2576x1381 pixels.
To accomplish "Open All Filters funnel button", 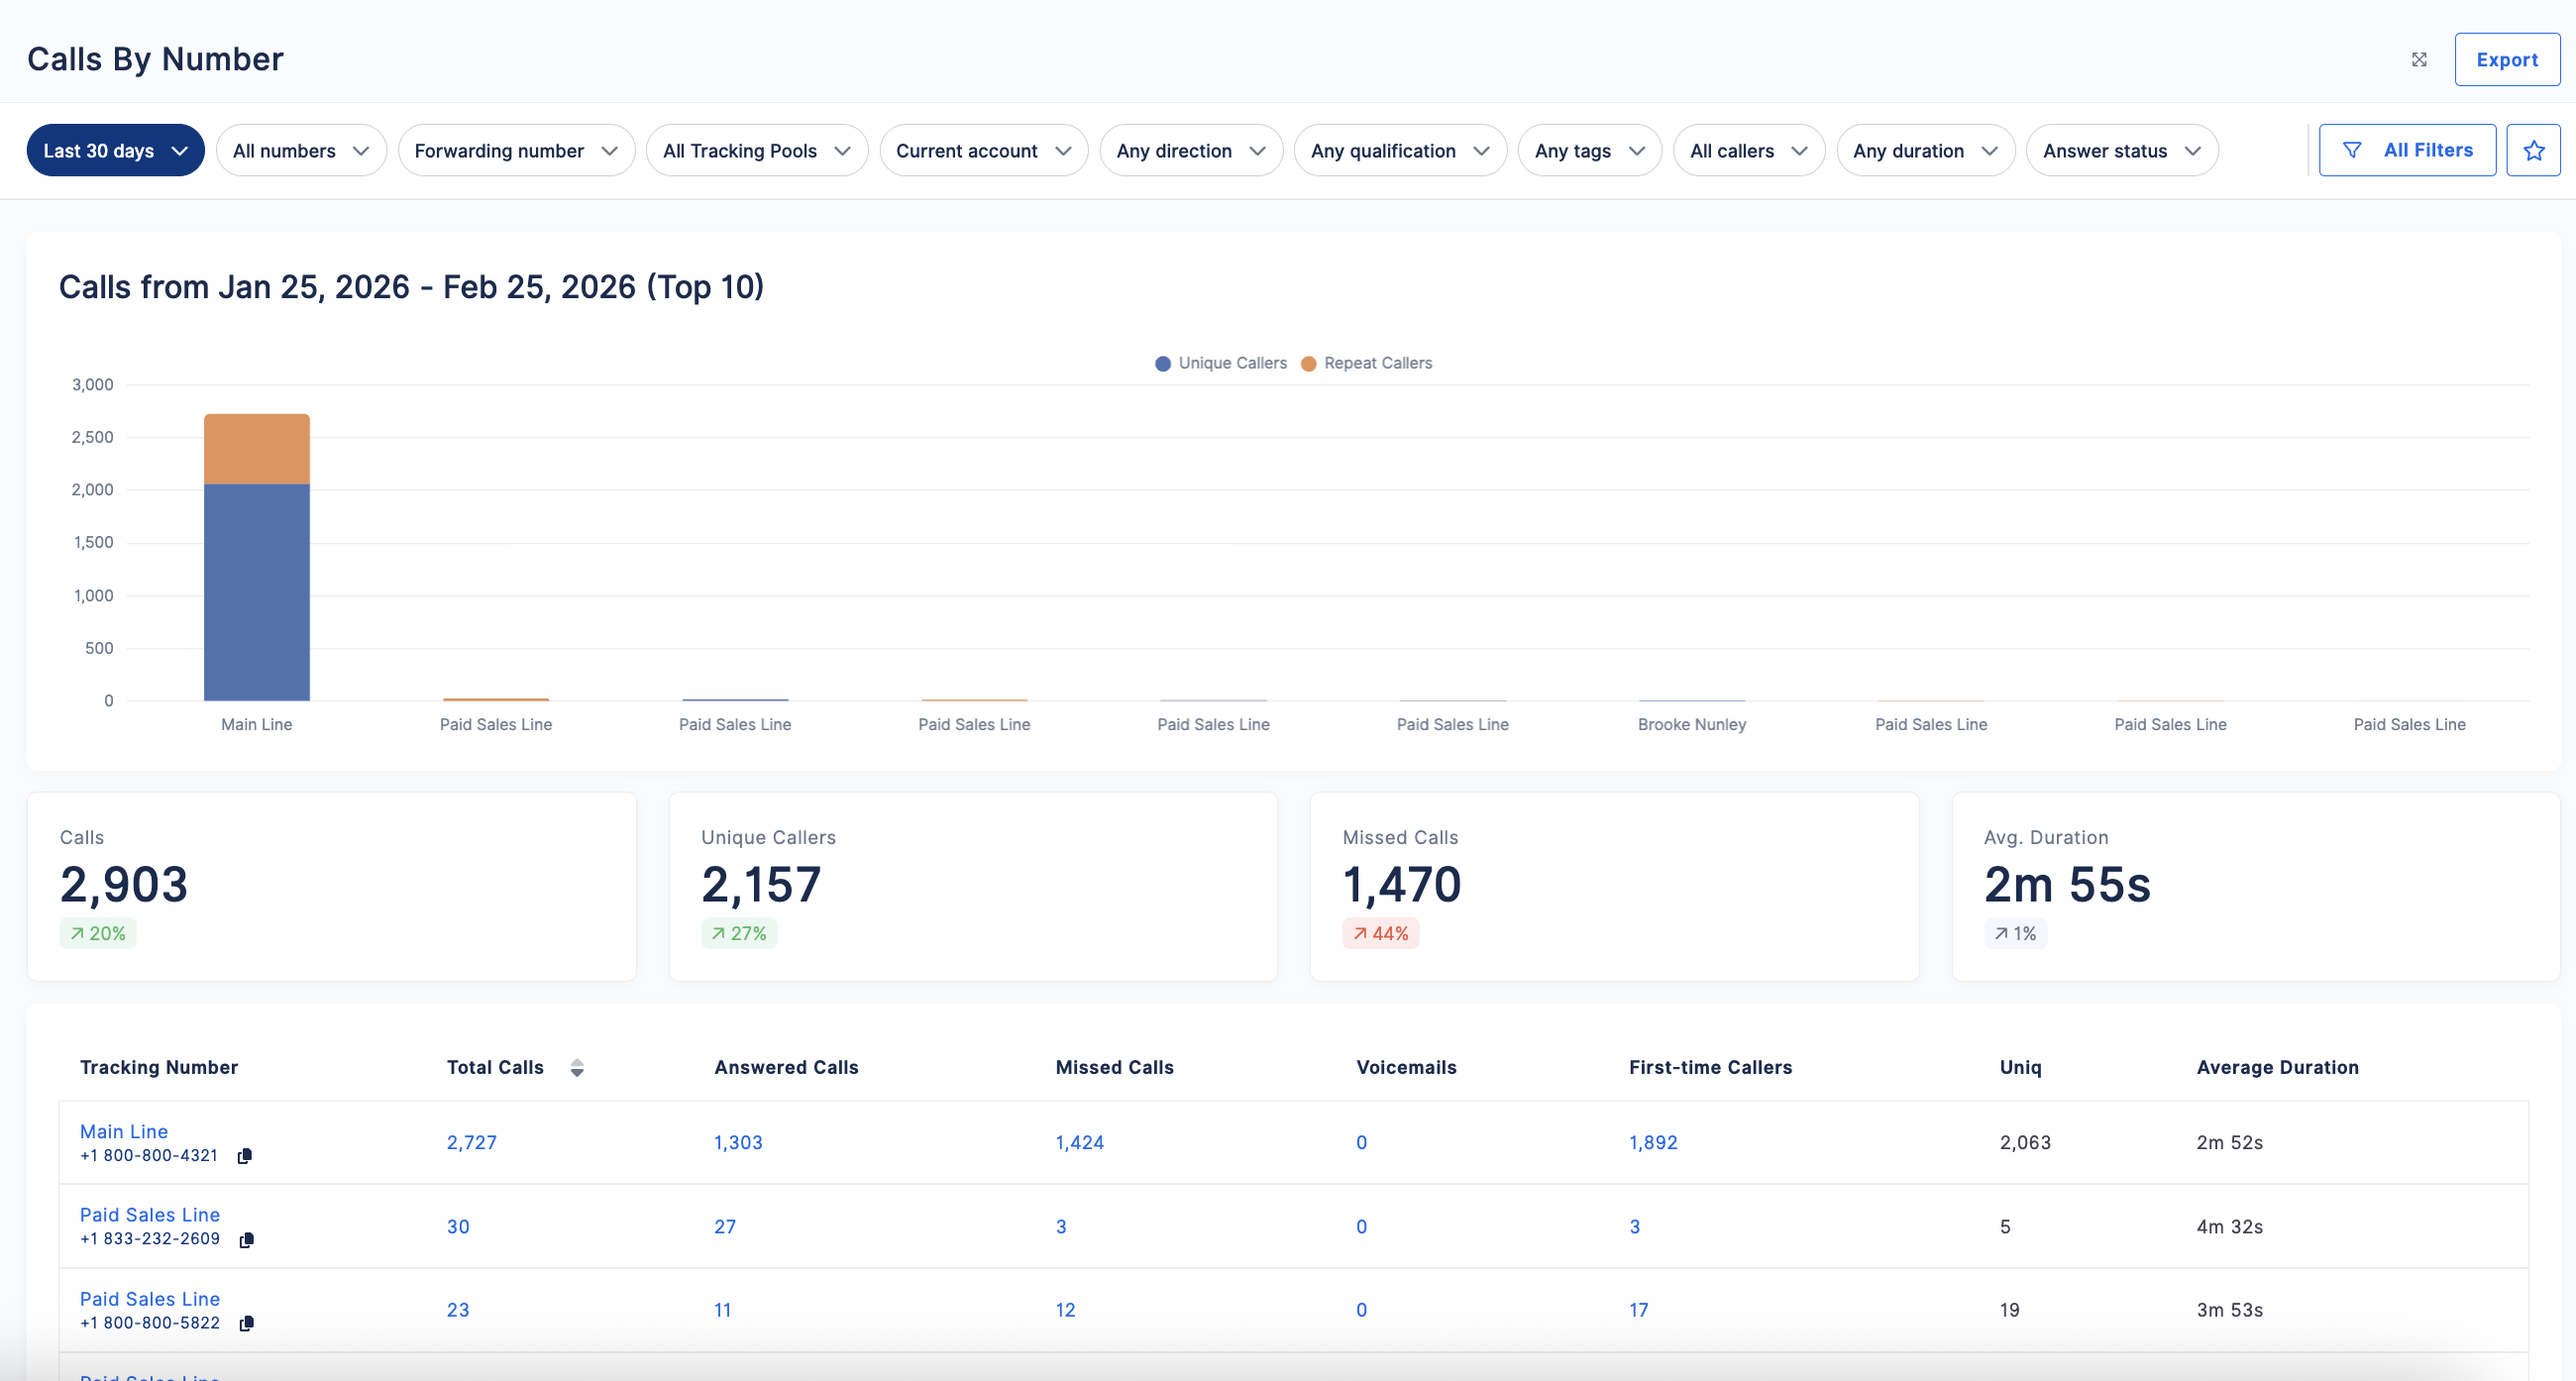I will [x=2407, y=150].
